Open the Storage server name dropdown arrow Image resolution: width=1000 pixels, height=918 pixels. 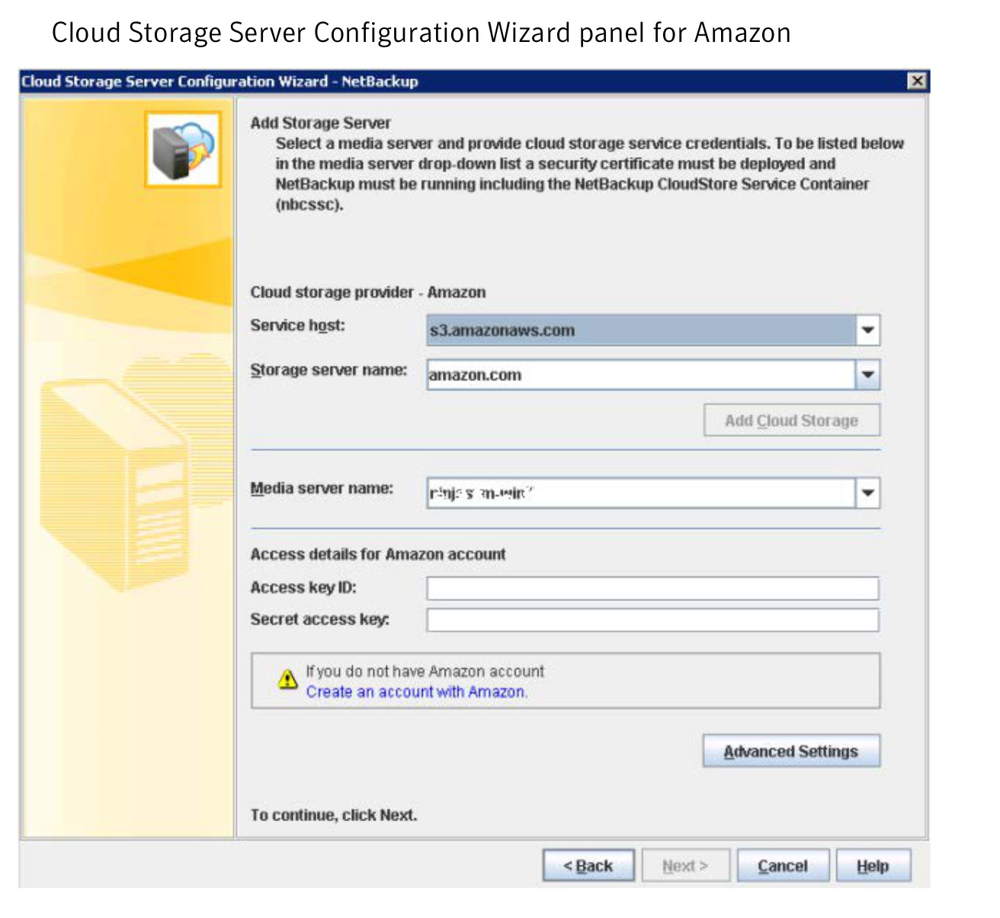point(867,374)
